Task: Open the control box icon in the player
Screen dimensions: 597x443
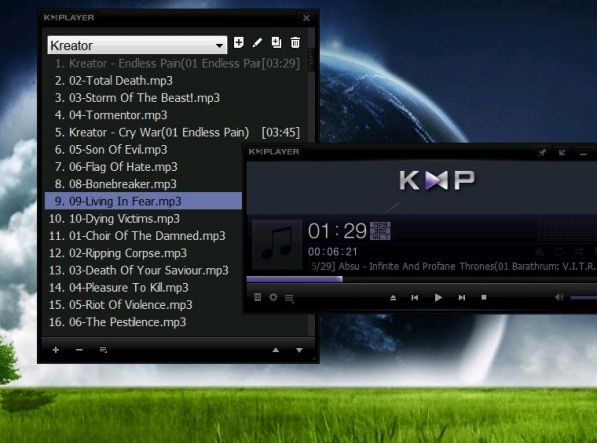Action: tap(258, 297)
